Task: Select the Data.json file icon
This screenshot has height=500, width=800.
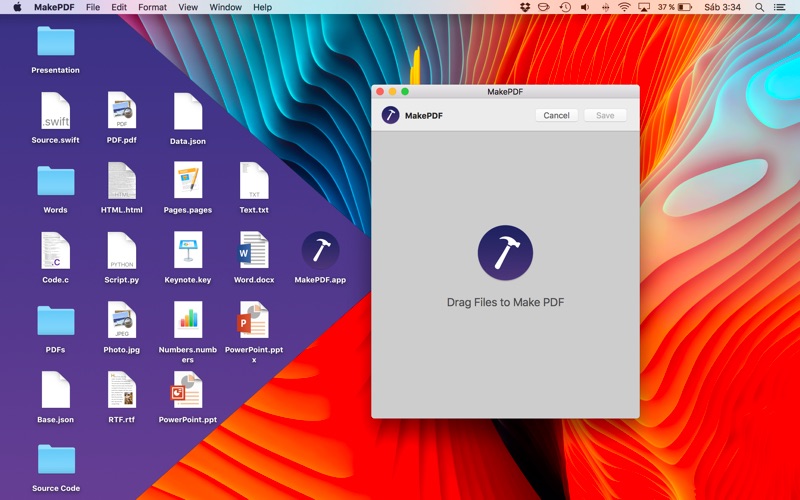Action: [188, 112]
